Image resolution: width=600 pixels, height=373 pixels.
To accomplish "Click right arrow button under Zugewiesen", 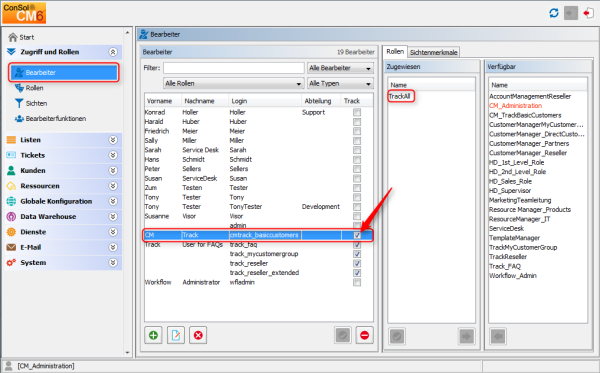I will [x=467, y=337].
